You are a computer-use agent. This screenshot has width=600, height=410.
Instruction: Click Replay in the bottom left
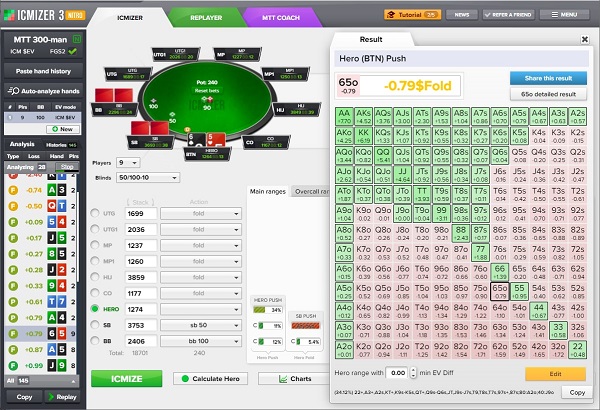(x=62, y=397)
